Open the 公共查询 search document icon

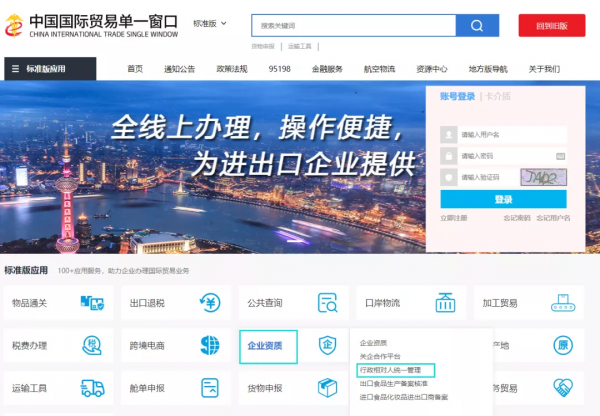pos(327,302)
